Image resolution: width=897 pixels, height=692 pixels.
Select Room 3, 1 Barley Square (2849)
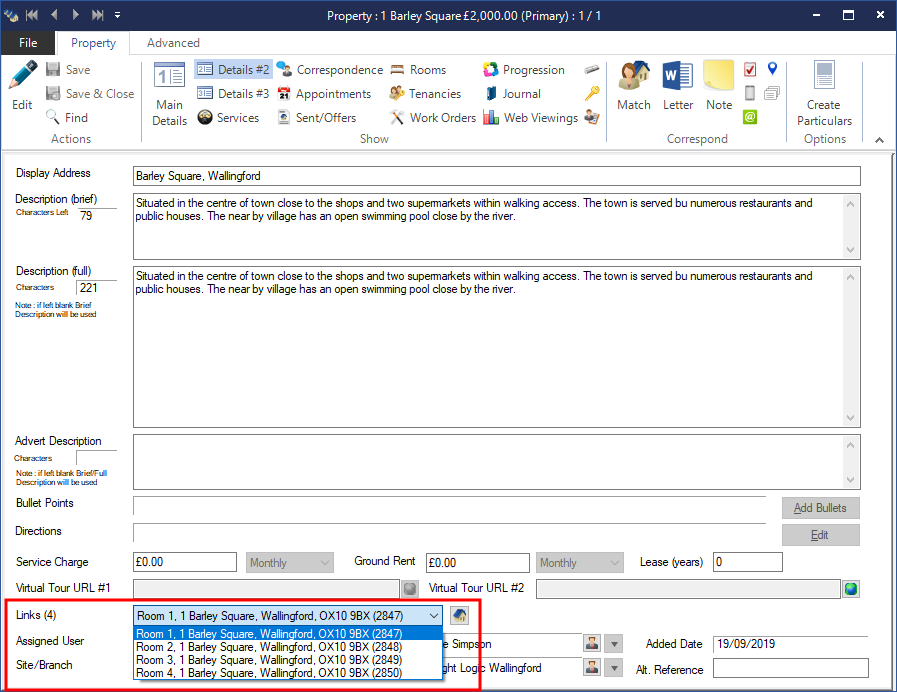(x=288, y=660)
